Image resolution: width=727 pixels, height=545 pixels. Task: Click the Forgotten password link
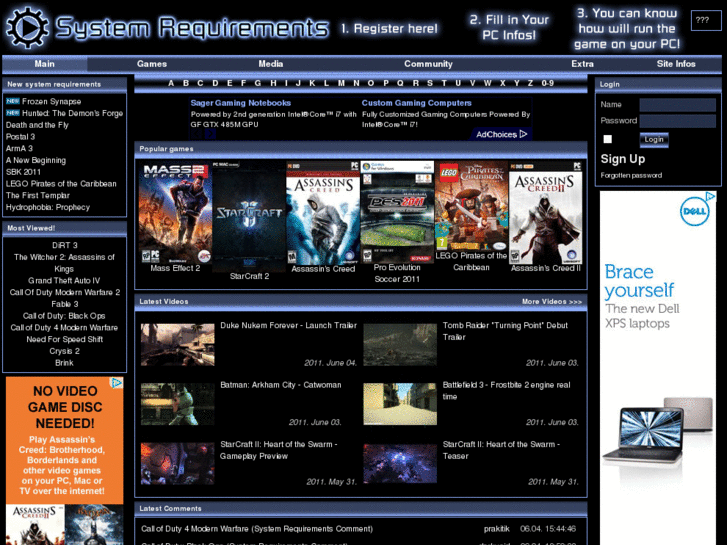(x=631, y=175)
